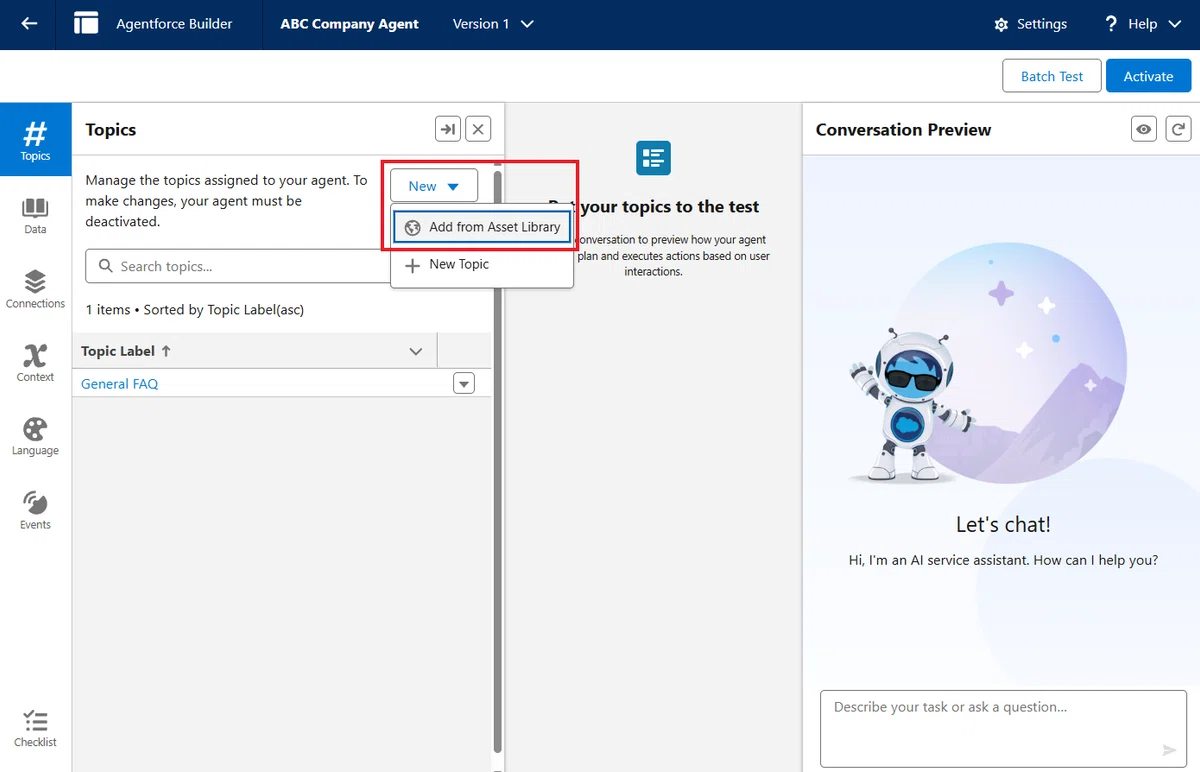Open the General FAQ topic link
The height and width of the screenshot is (772, 1200).
[x=119, y=384]
